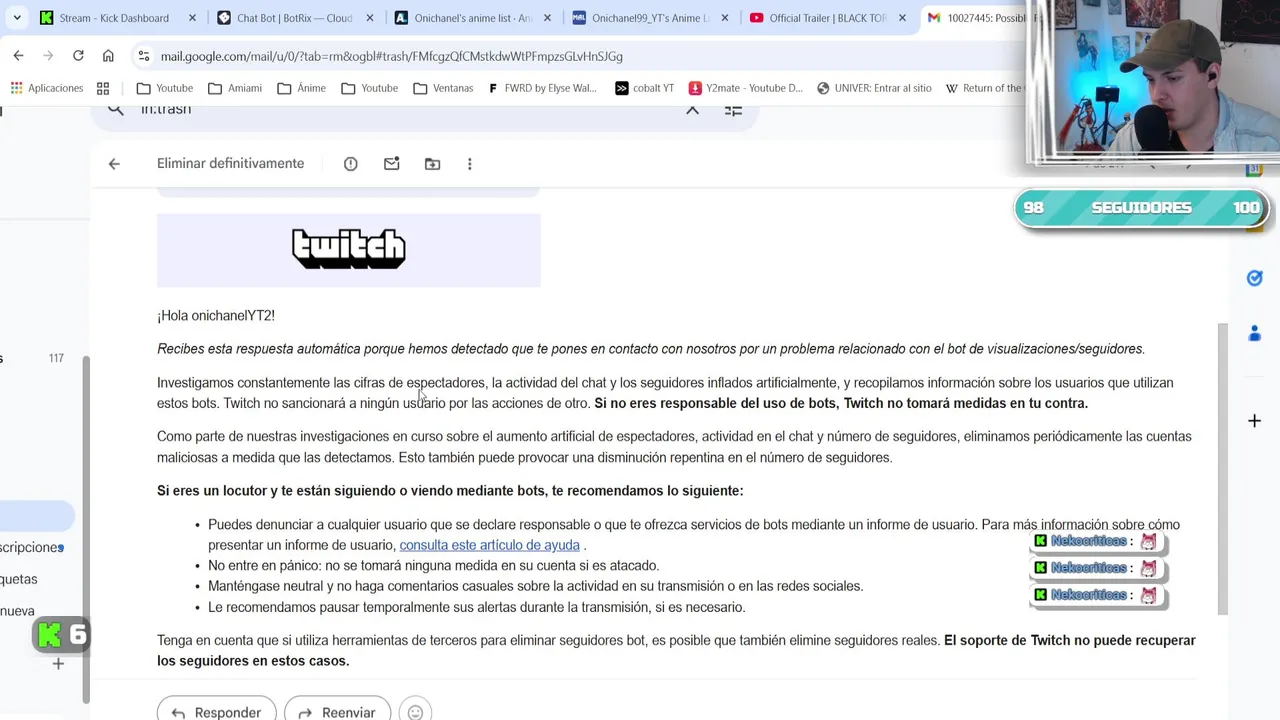Viewport: 1280px width, 720px height.
Task: Click Eliminar definitivamente
Action: [230, 164]
